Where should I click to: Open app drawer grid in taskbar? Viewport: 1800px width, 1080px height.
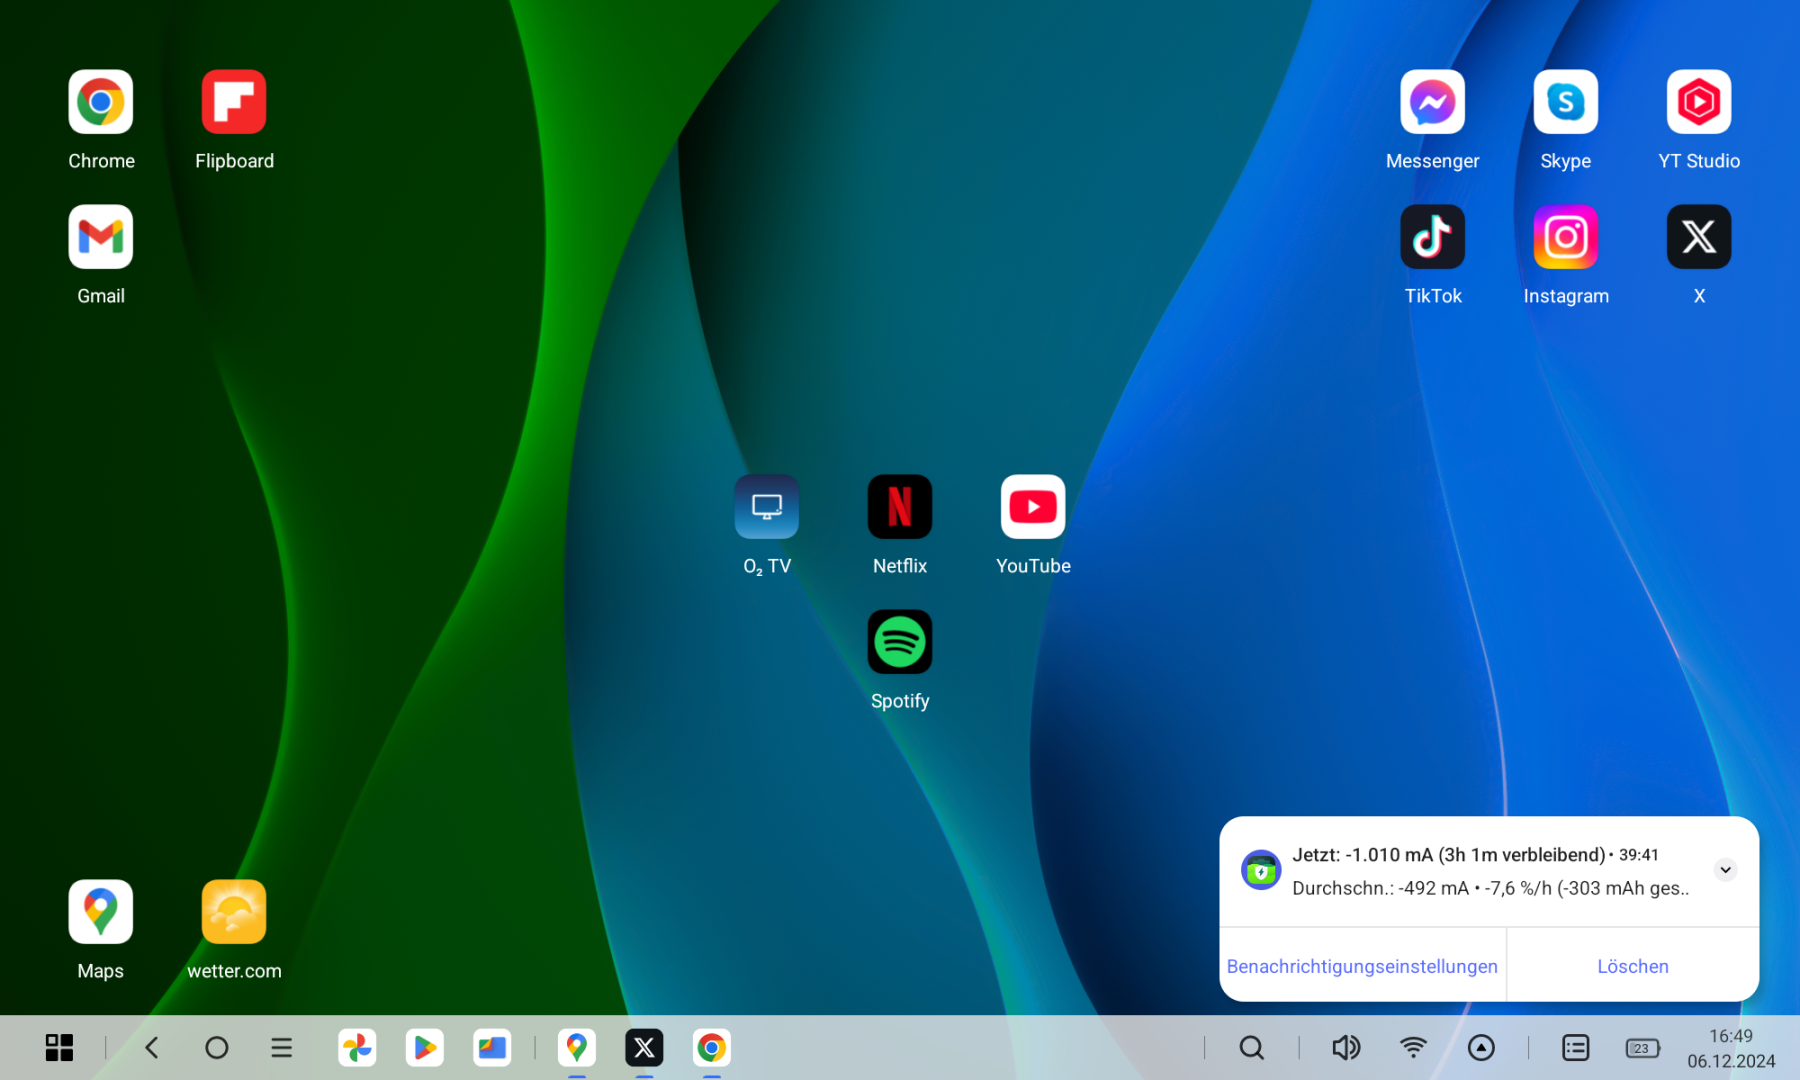[59, 1048]
